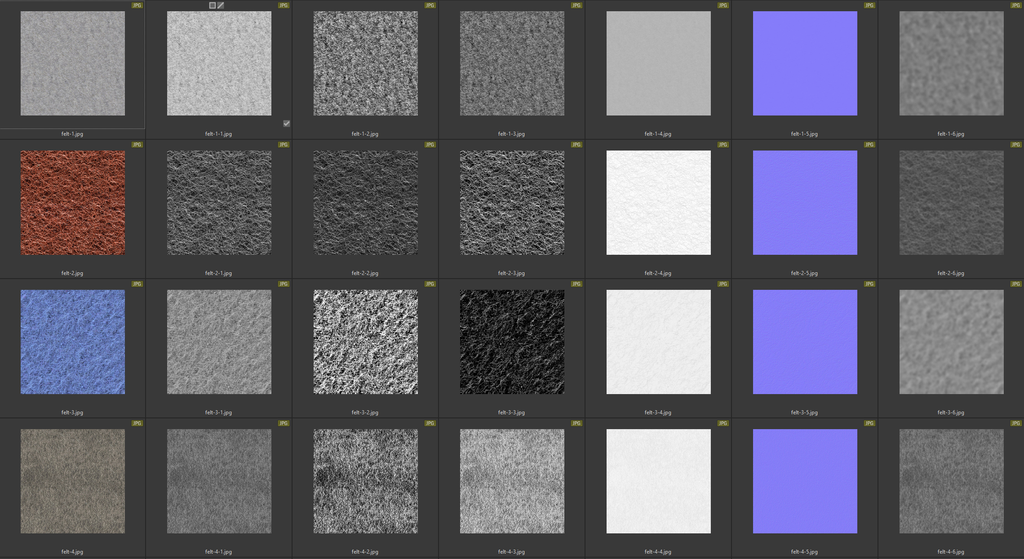
Task: Choose the felt-1-6.jpg blurry gray thumbnail
Action: (x=951, y=63)
